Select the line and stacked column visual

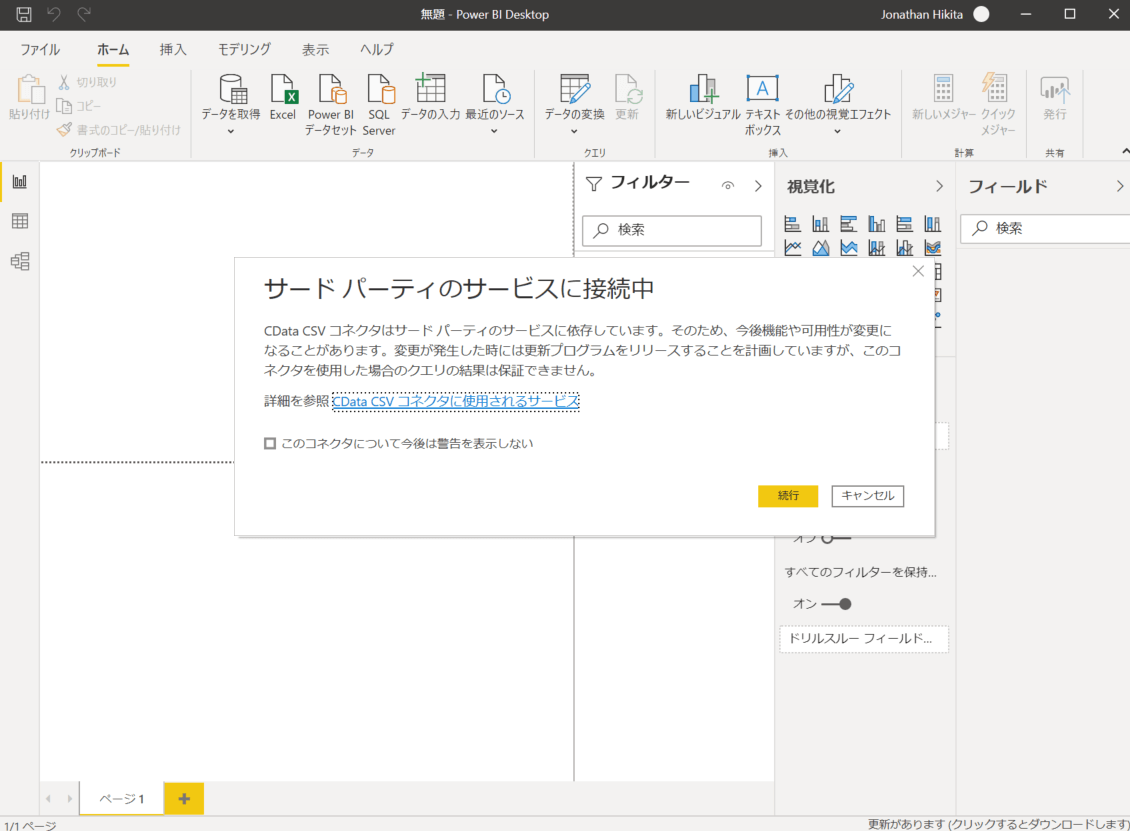coord(876,248)
